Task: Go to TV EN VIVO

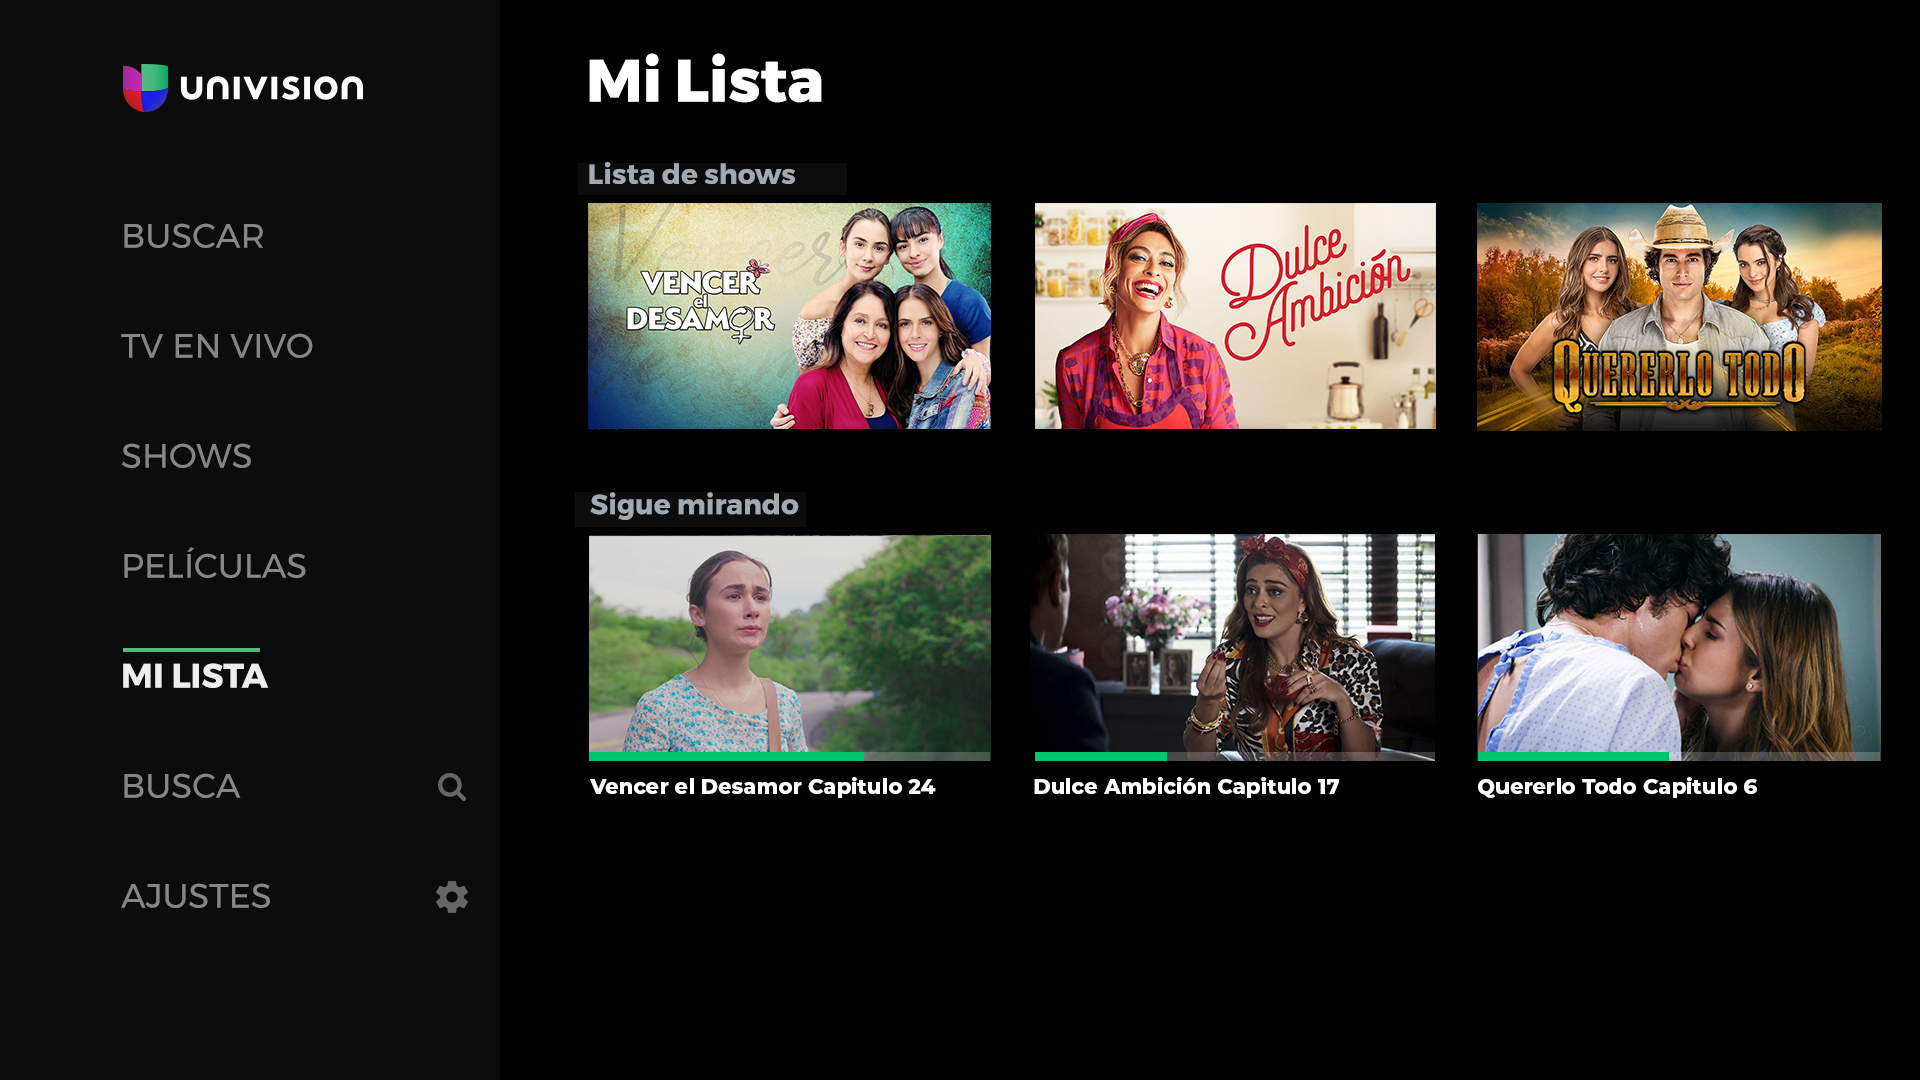Action: (x=217, y=347)
